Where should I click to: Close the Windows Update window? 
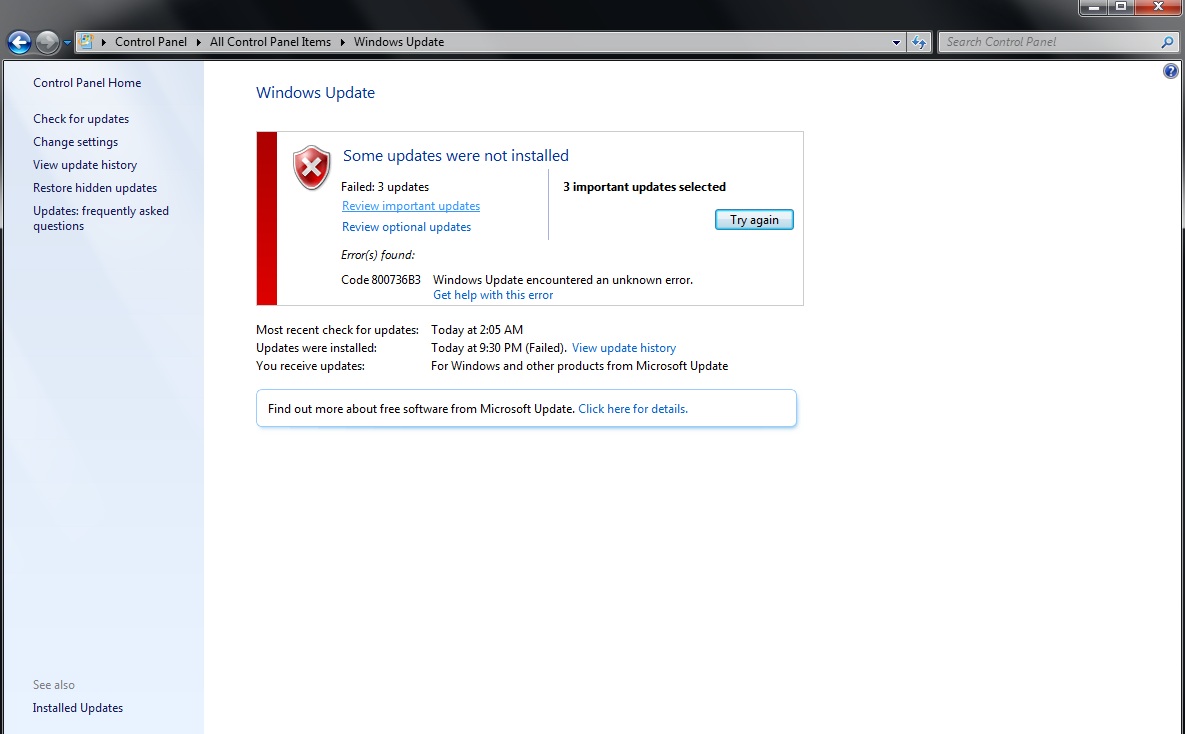(x=1159, y=7)
